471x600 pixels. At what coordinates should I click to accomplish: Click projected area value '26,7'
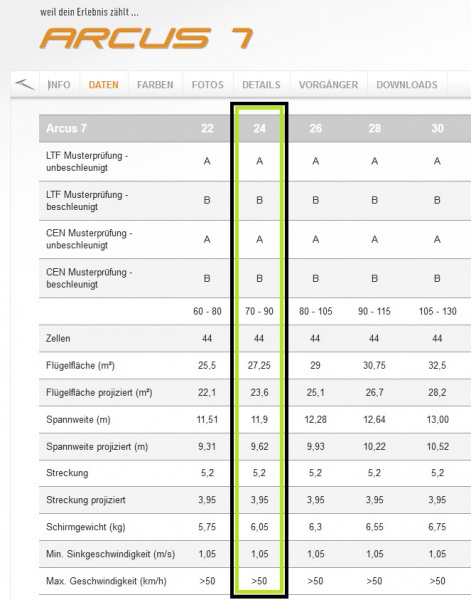click(x=374, y=393)
